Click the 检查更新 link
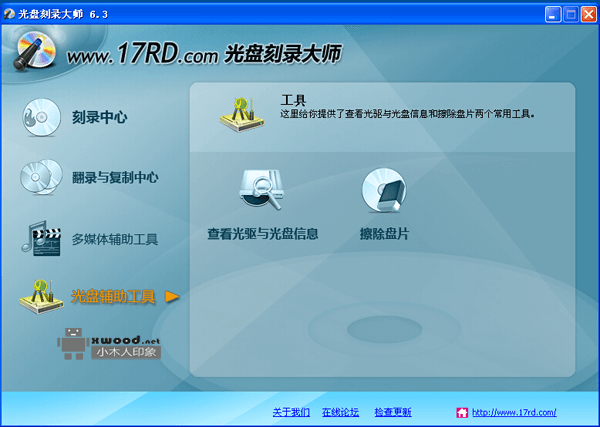Screen dimensions: 600x427 (393, 412)
